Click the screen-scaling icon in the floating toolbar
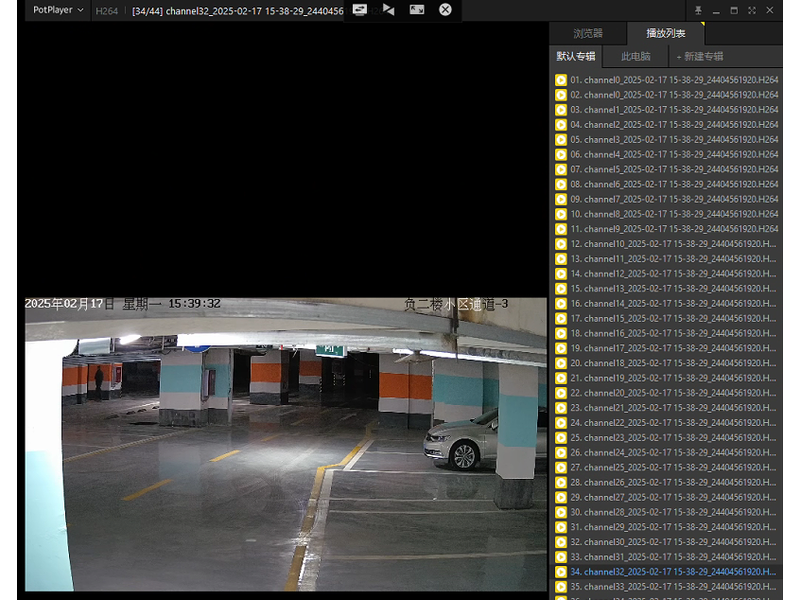 coord(417,10)
